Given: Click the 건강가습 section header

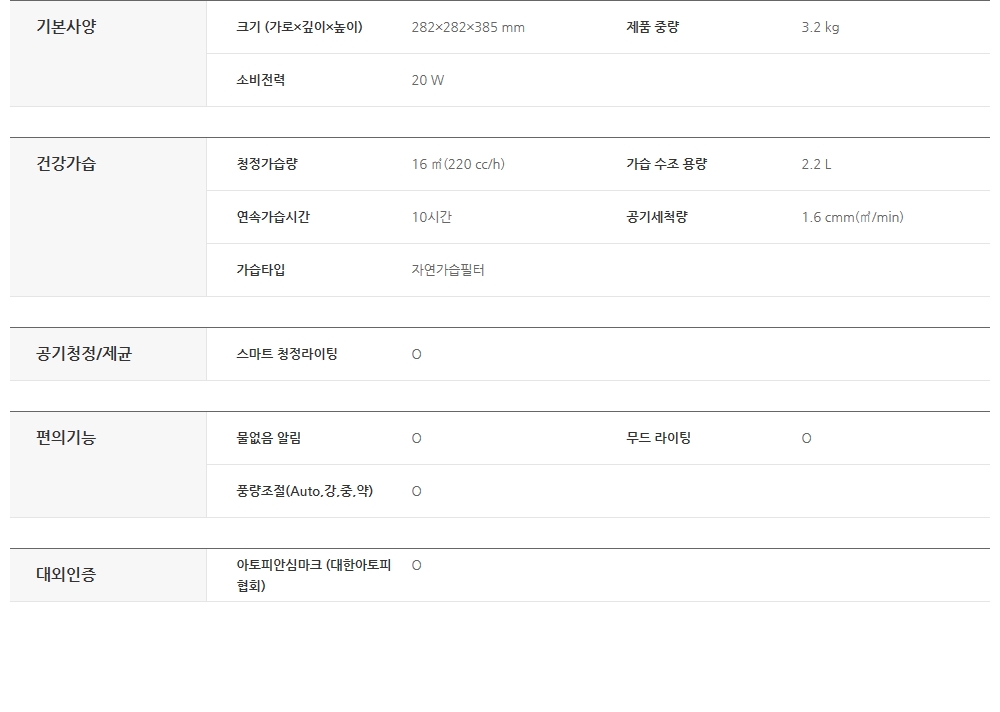Looking at the screenshot, I should [x=66, y=164].
